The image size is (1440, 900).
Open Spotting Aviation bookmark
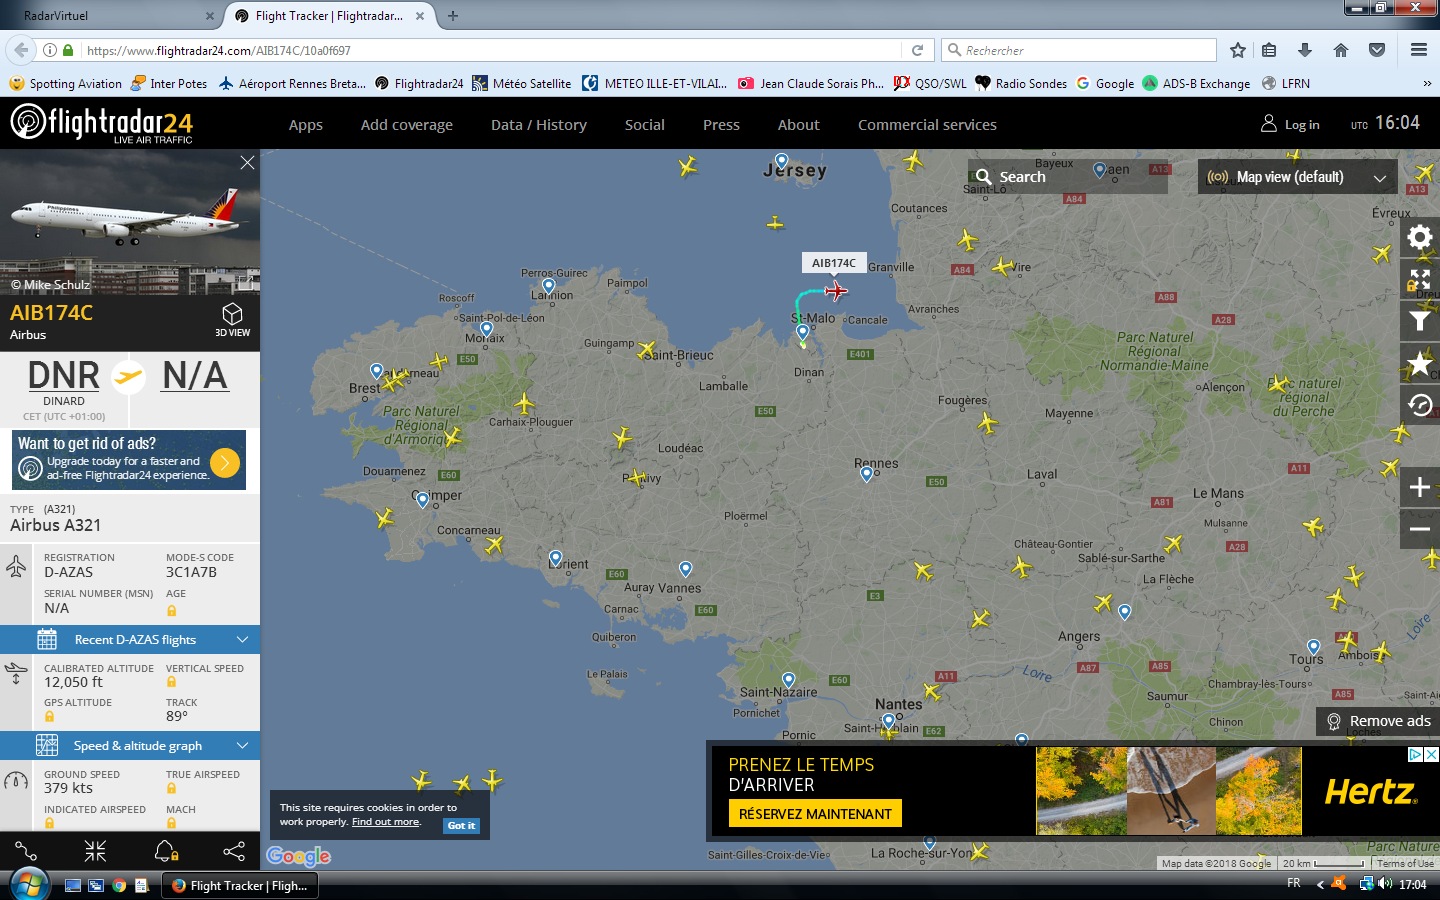[66, 84]
